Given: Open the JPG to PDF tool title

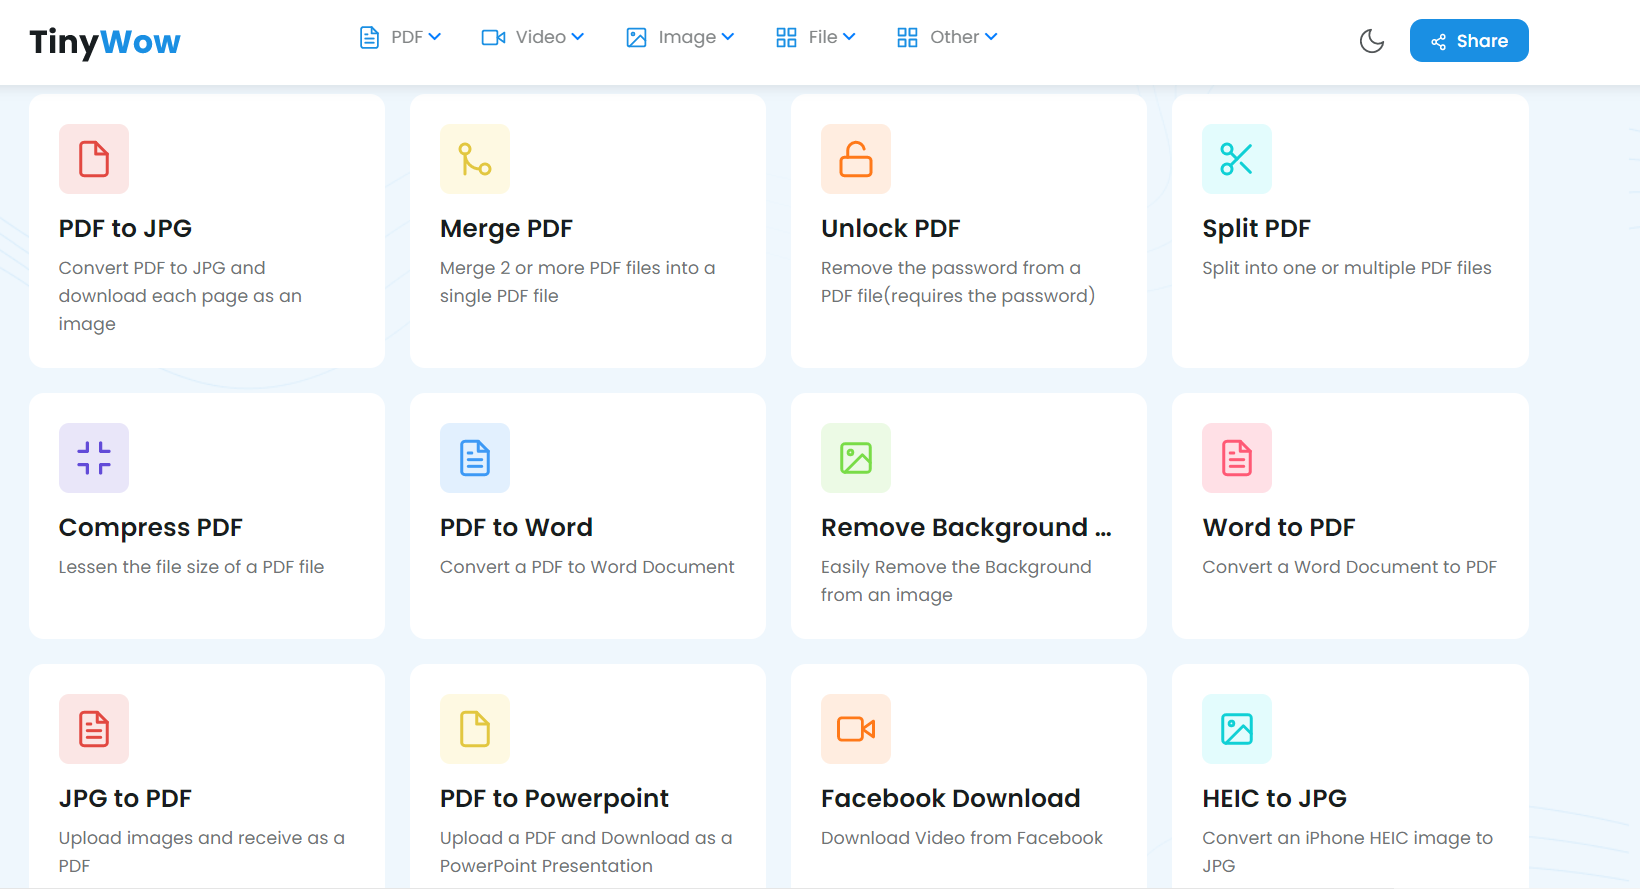Looking at the screenshot, I should (125, 799).
